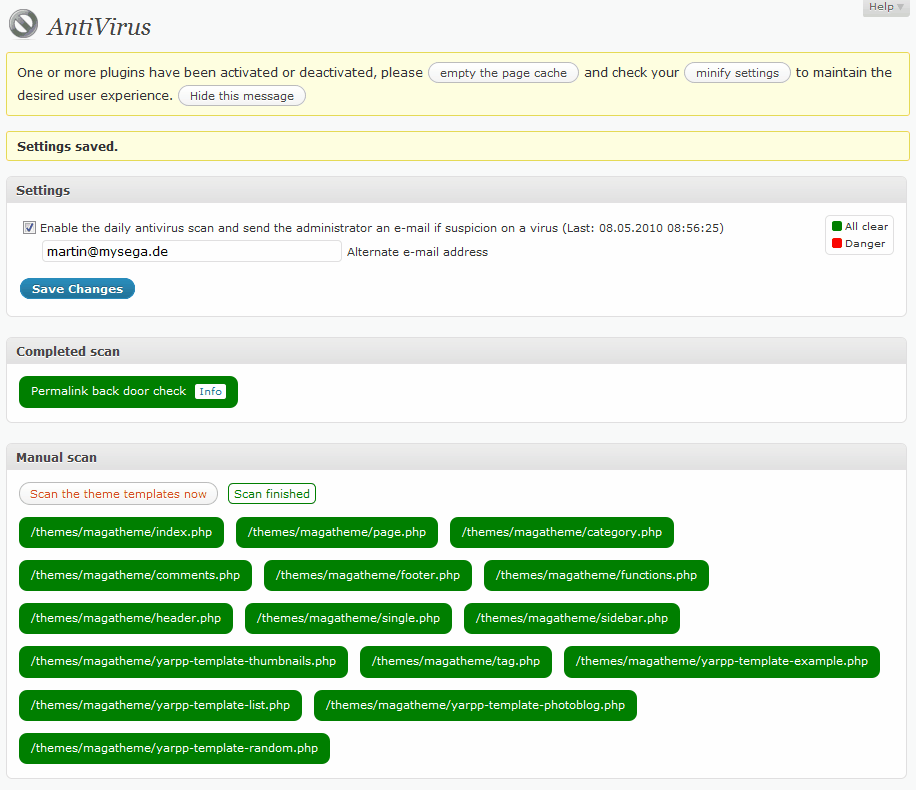This screenshot has height=790, width=916.
Task: View the magatheme functions.php scan result
Action: click(x=596, y=575)
